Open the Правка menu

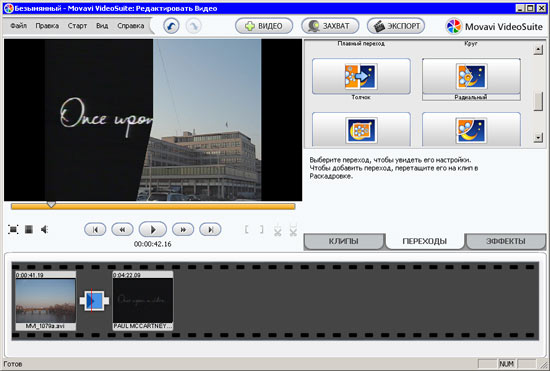coord(47,26)
